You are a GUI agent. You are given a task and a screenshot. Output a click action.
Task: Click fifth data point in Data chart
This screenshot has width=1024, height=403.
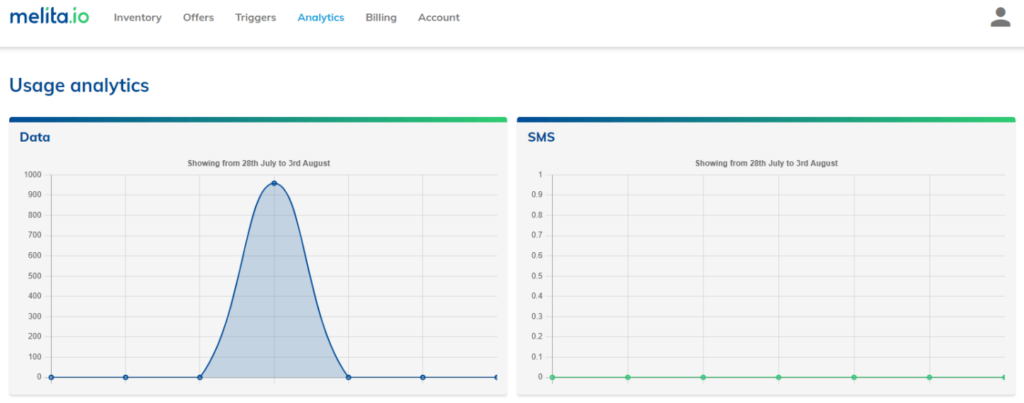(348, 377)
